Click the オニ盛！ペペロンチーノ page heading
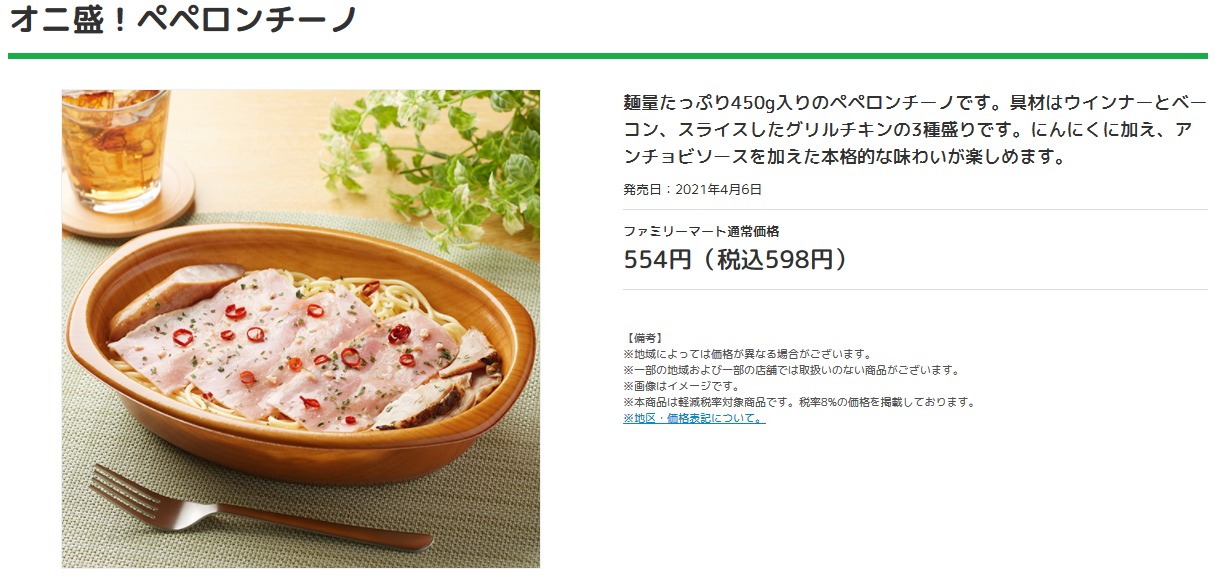Viewport: 1217px width, 582px height. point(183,18)
